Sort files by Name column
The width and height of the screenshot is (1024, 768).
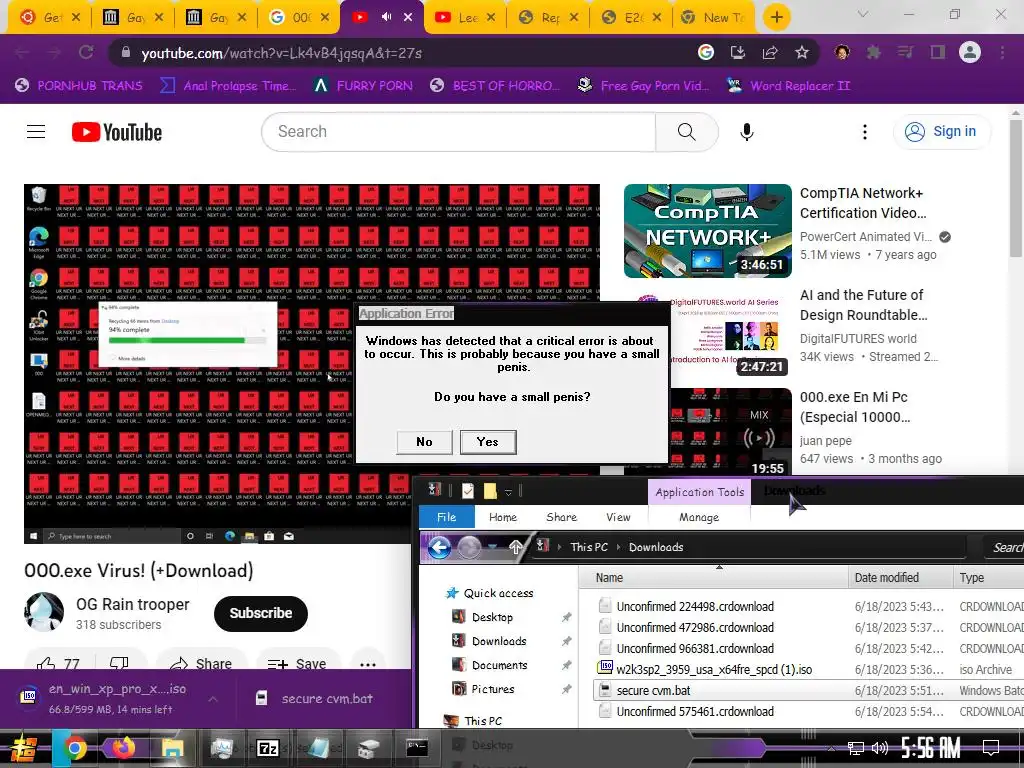714,578
